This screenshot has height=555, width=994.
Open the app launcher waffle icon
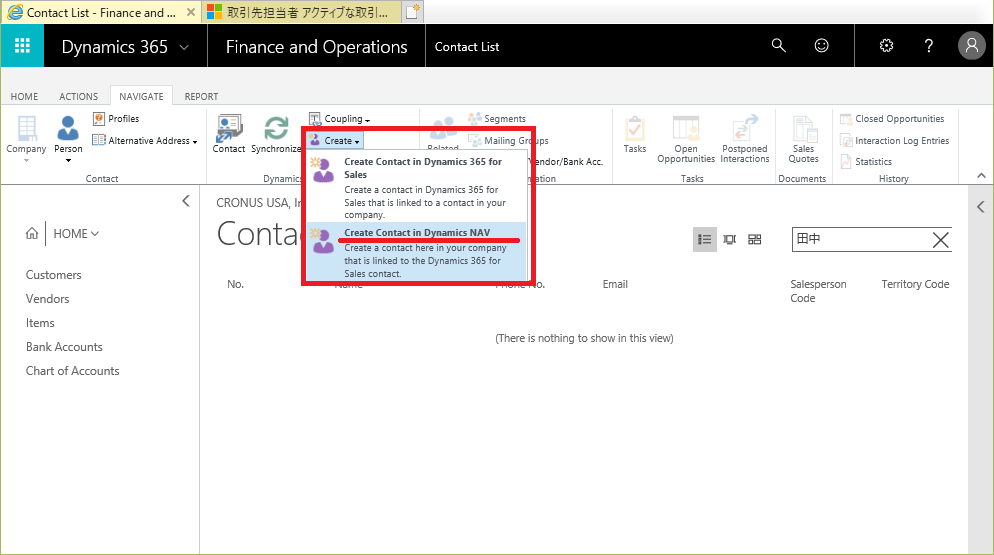point(22,46)
